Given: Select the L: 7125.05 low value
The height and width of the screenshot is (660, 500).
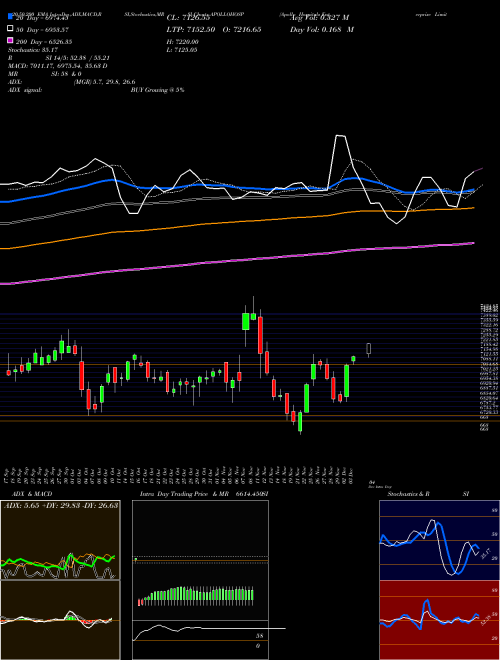Looking at the screenshot, I should [x=182, y=50].
